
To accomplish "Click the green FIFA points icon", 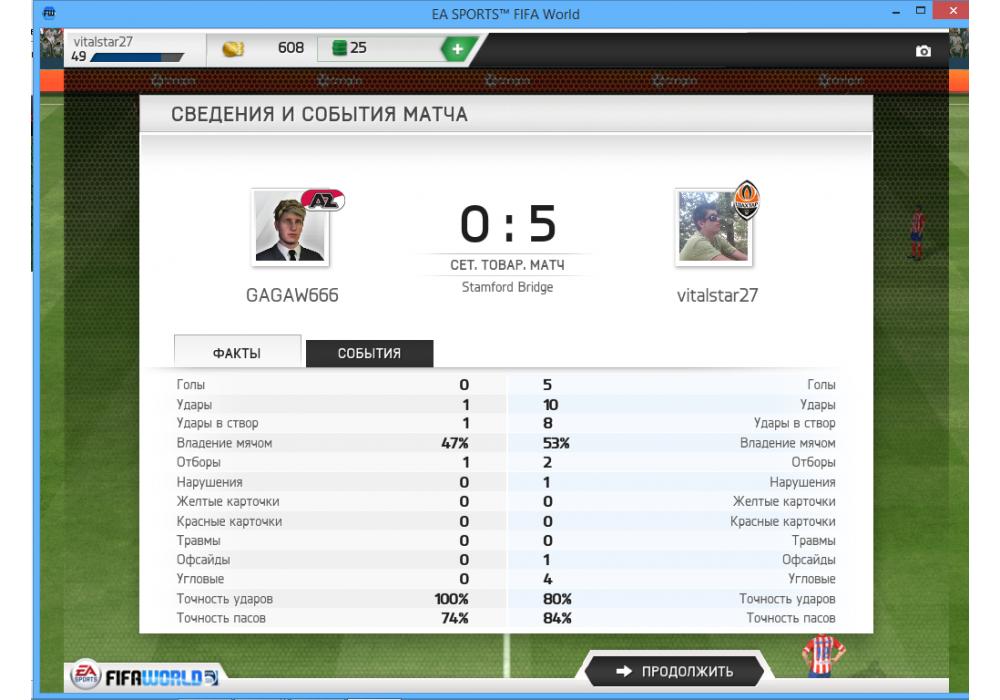I will pyautogui.click(x=340, y=48).
